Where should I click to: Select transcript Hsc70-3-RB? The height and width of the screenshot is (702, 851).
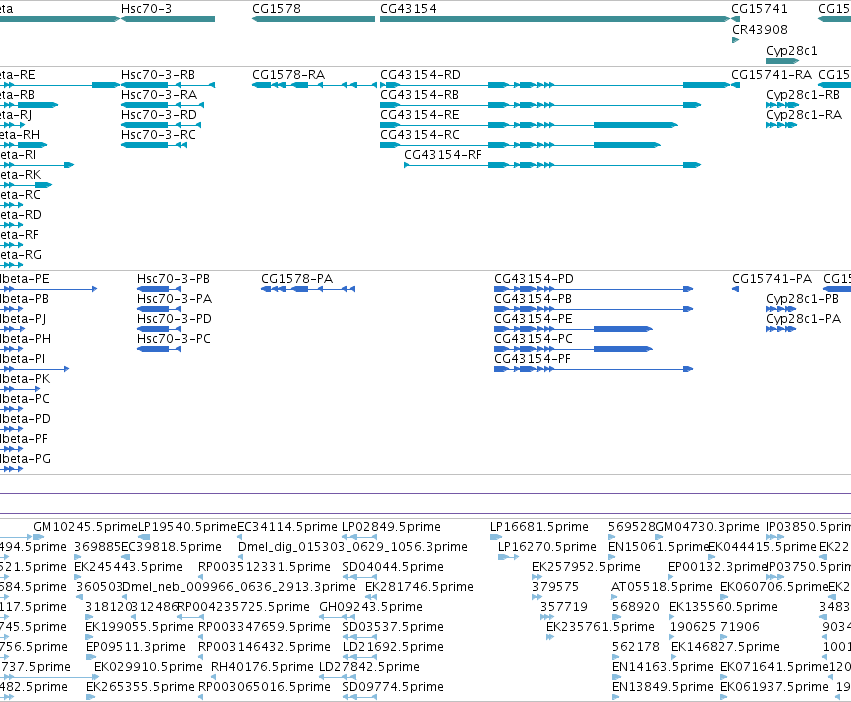(x=168, y=85)
